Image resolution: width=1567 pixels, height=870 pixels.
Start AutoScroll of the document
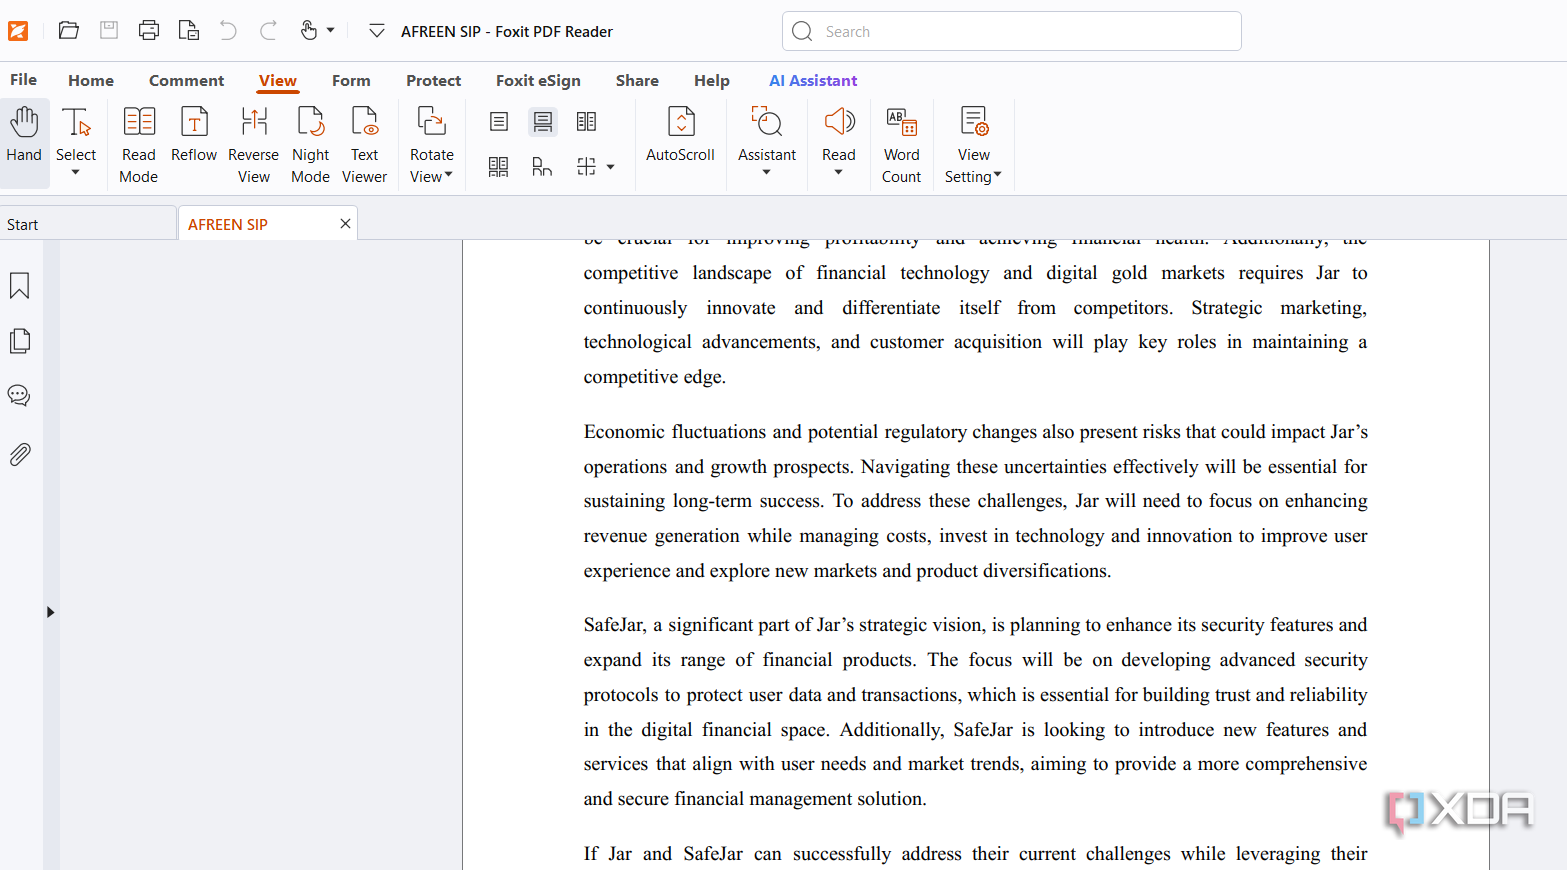pyautogui.click(x=680, y=135)
